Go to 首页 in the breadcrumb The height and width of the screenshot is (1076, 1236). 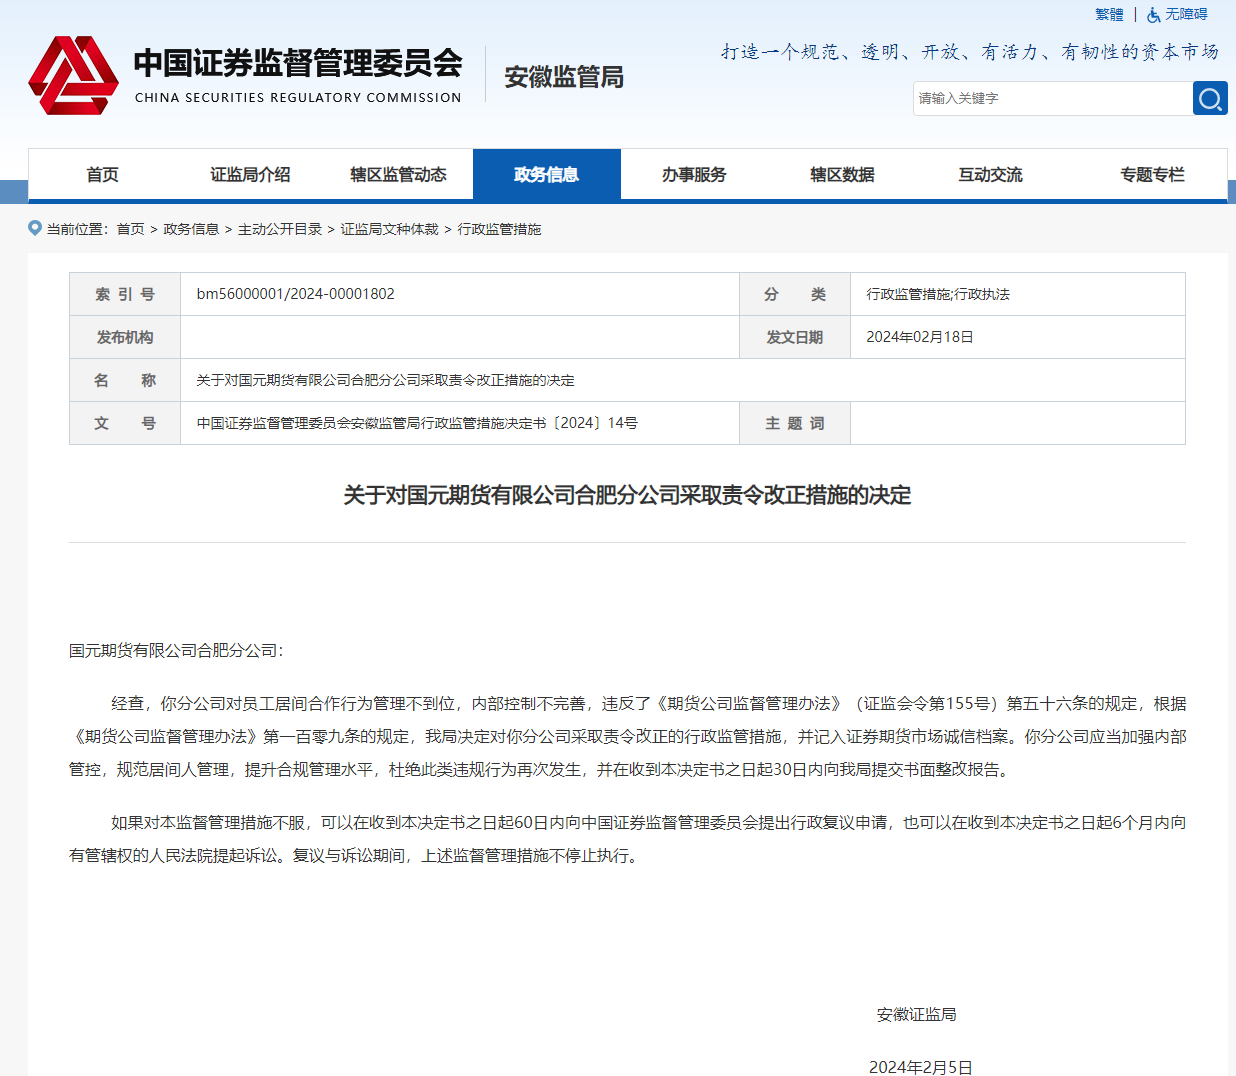pos(131,229)
